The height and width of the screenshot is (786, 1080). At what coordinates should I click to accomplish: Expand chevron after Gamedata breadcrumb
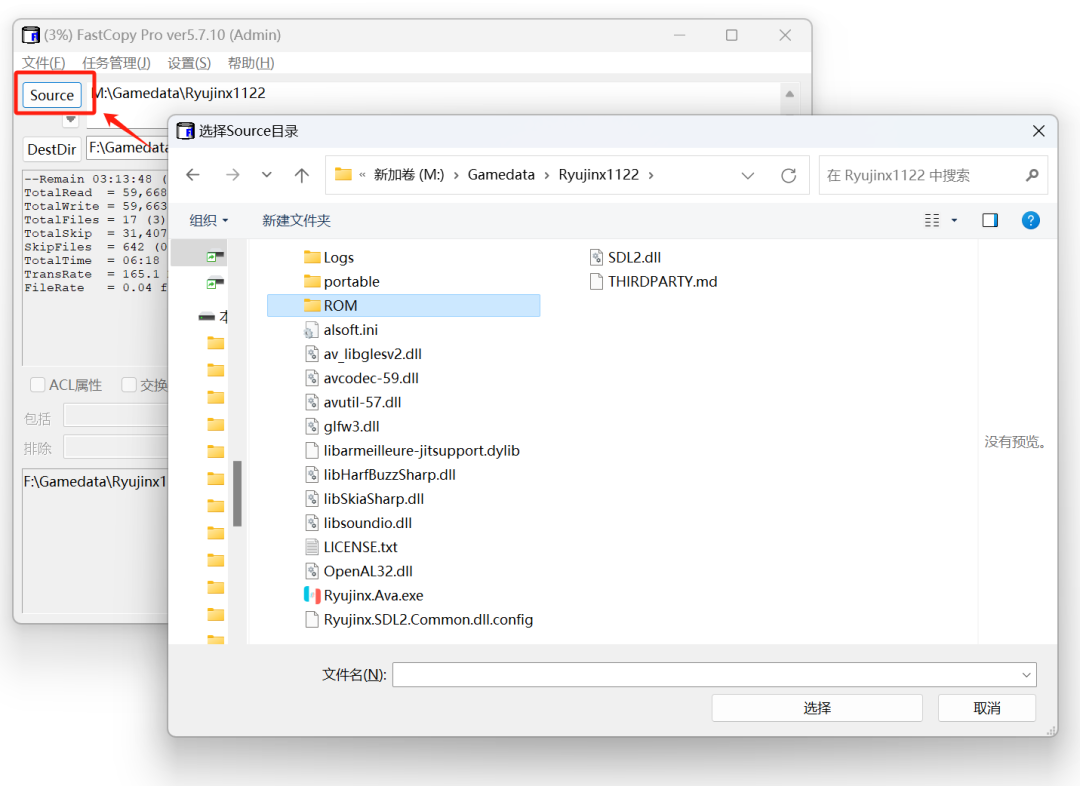click(x=547, y=175)
